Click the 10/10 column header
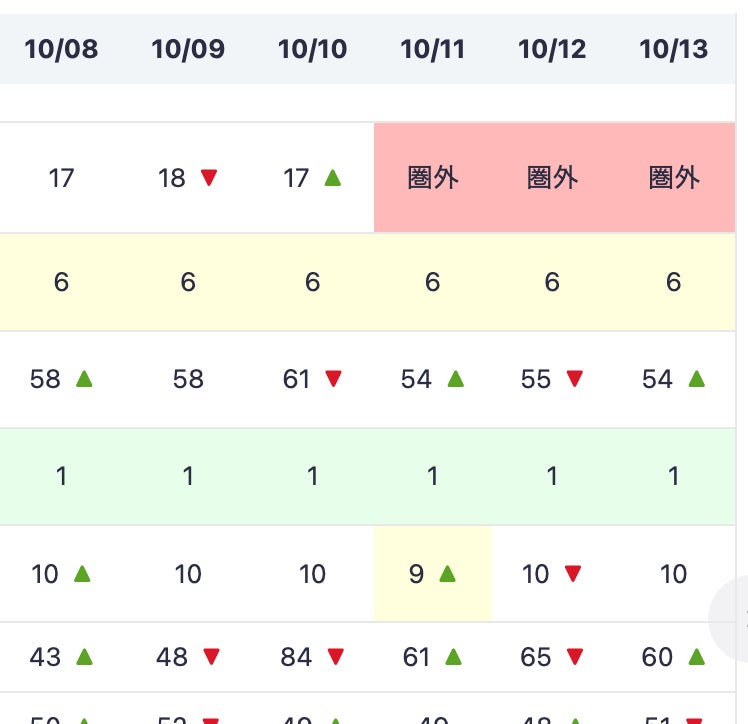 [x=312, y=49]
